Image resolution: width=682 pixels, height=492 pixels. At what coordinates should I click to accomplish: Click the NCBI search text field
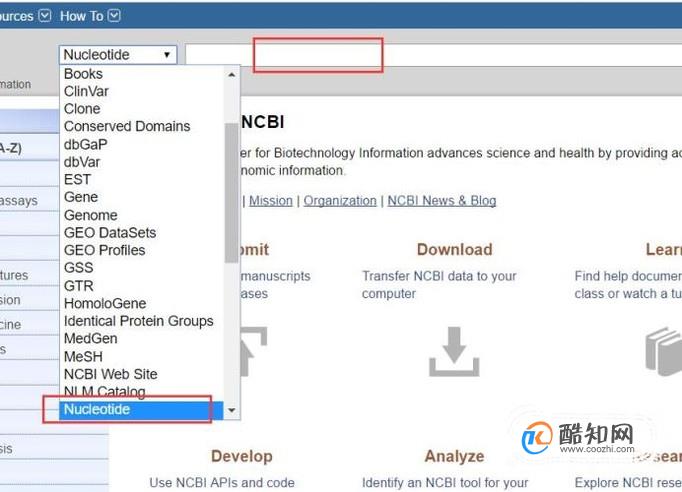coord(434,55)
